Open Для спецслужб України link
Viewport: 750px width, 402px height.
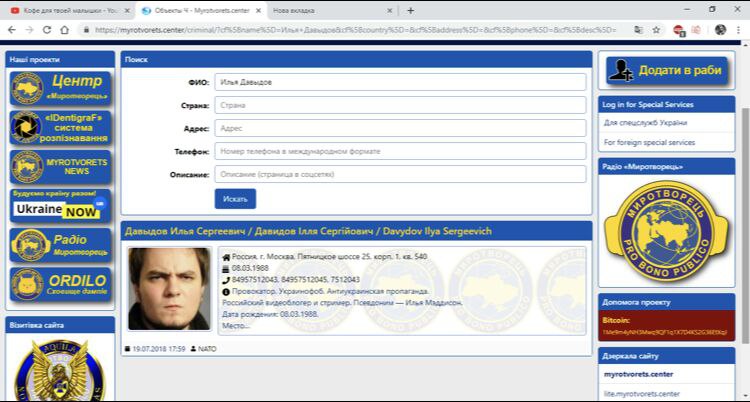point(646,123)
